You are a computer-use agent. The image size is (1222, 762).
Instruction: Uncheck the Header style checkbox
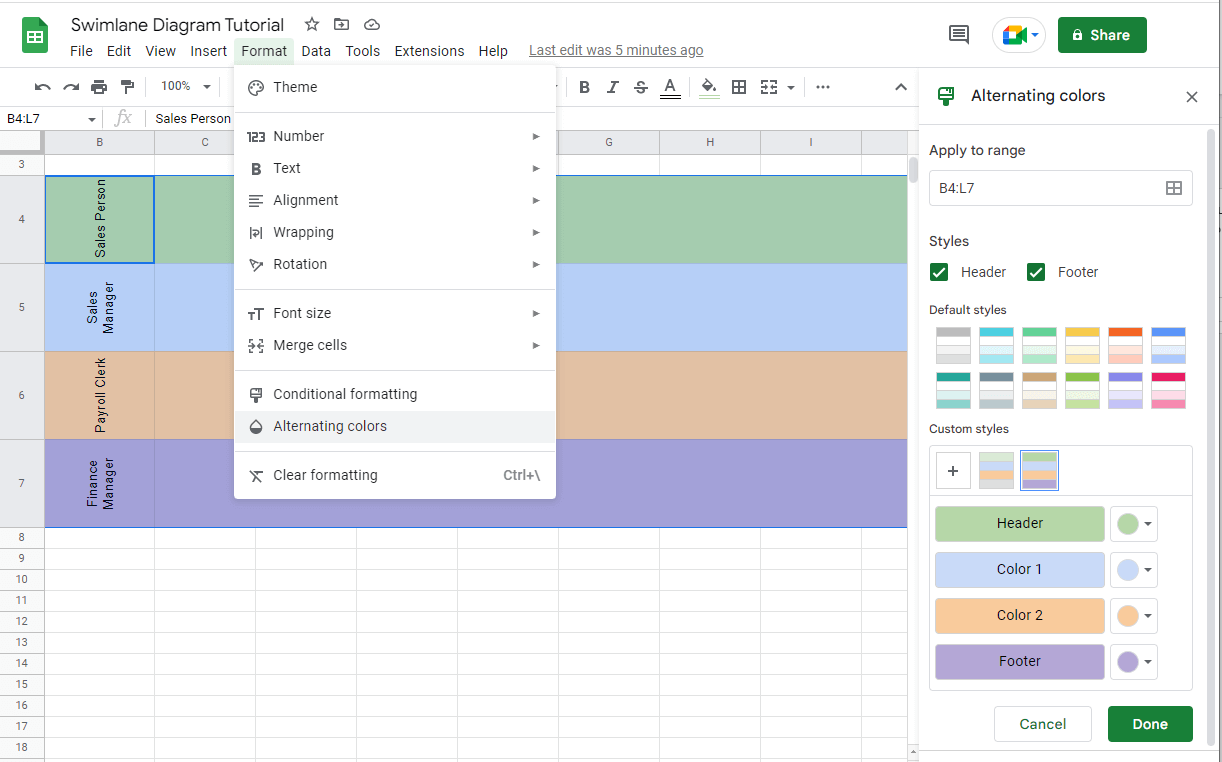(939, 271)
